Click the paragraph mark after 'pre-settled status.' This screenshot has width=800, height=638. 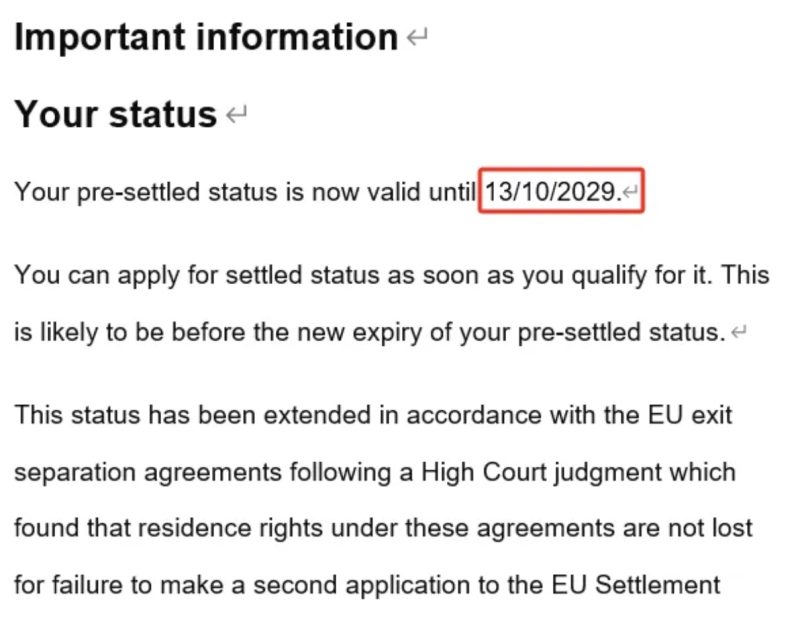738,332
